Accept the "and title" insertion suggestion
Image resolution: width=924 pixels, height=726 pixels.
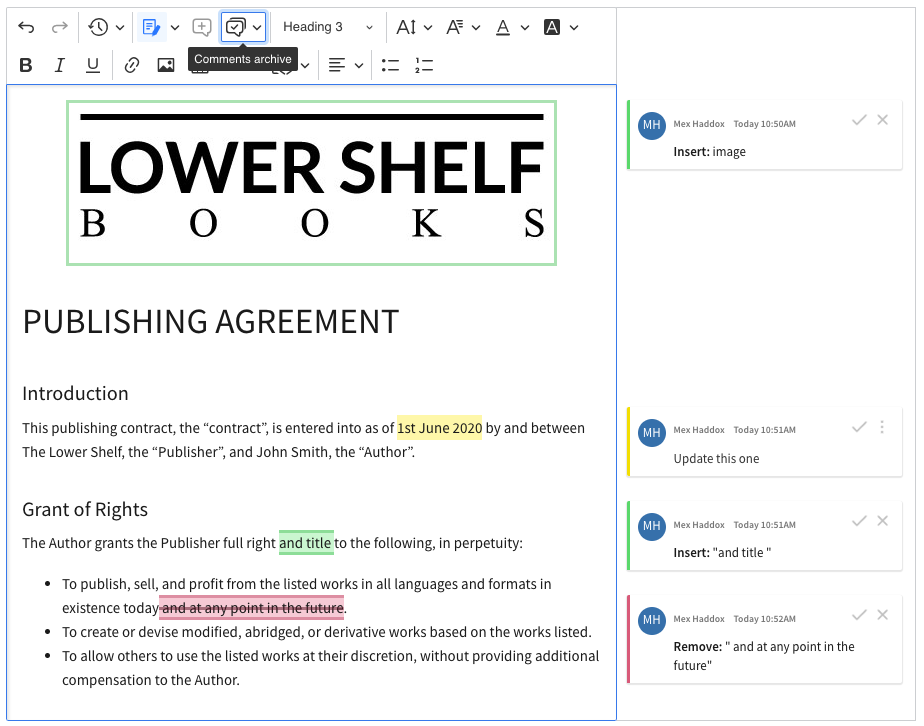859,521
